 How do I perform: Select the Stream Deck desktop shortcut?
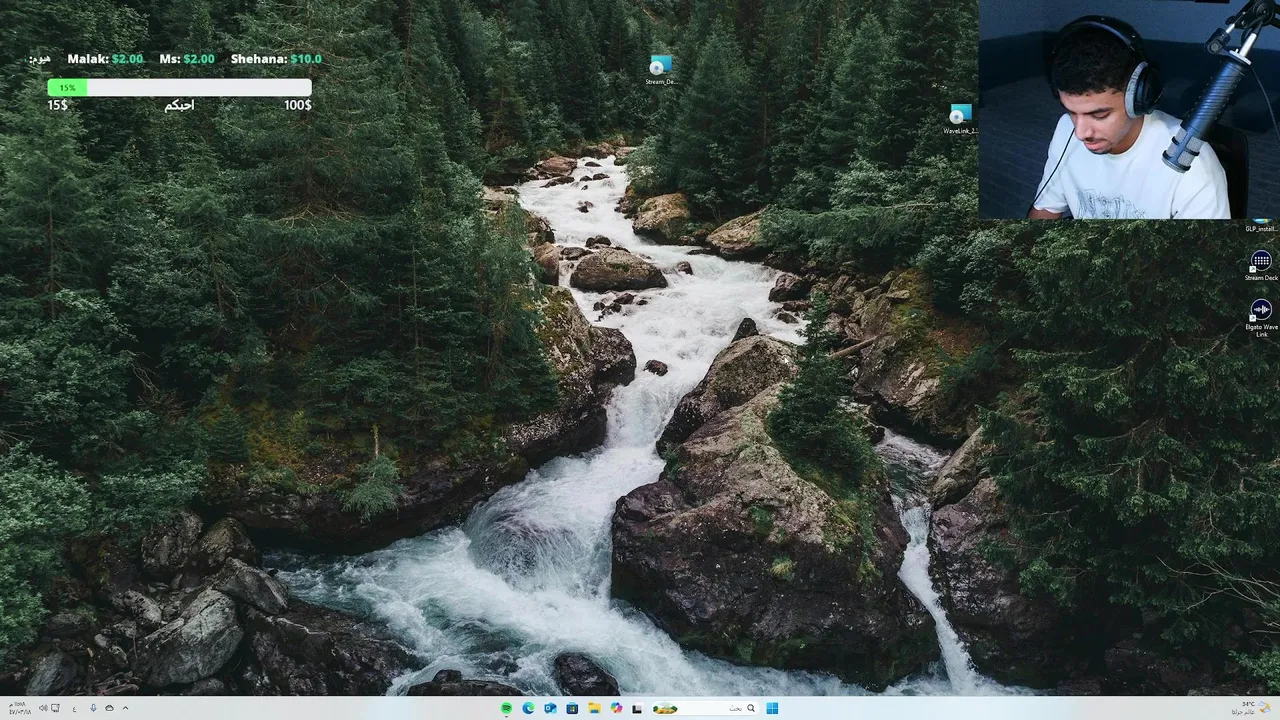coord(1261,266)
